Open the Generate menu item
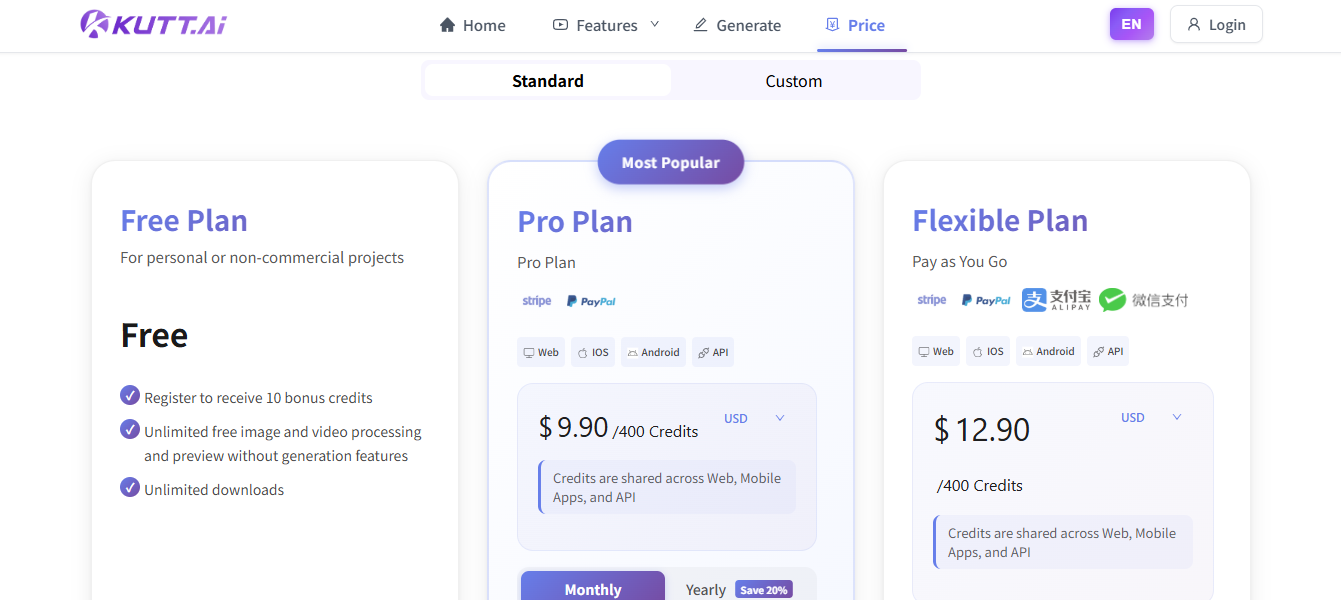Screen dimensions: 1341x600 tap(737, 24)
